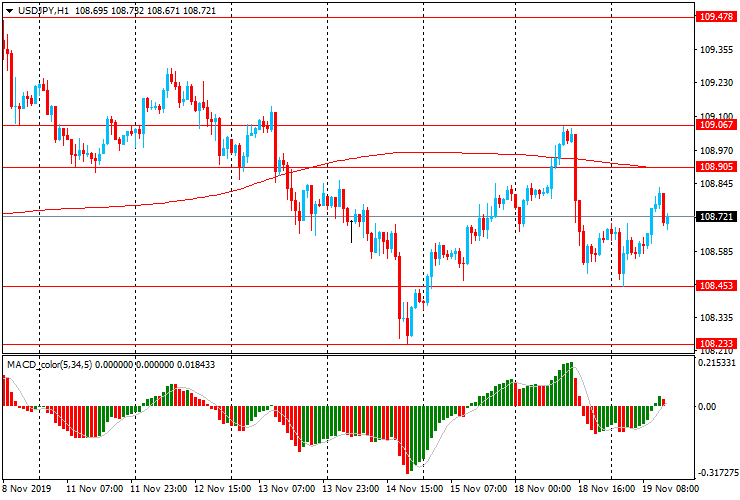This screenshot has height=500, width=740.
Task: Click the USDJPY,H1 chart title text
Action: pos(42,10)
